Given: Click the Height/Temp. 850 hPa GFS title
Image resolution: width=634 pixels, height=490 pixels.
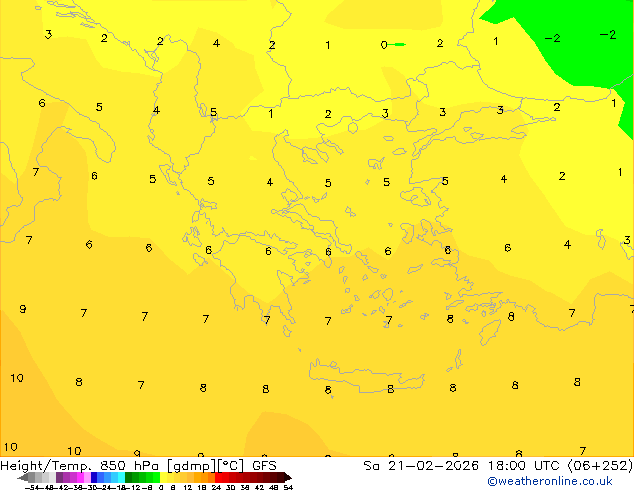Looking at the screenshot, I should [138, 466].
